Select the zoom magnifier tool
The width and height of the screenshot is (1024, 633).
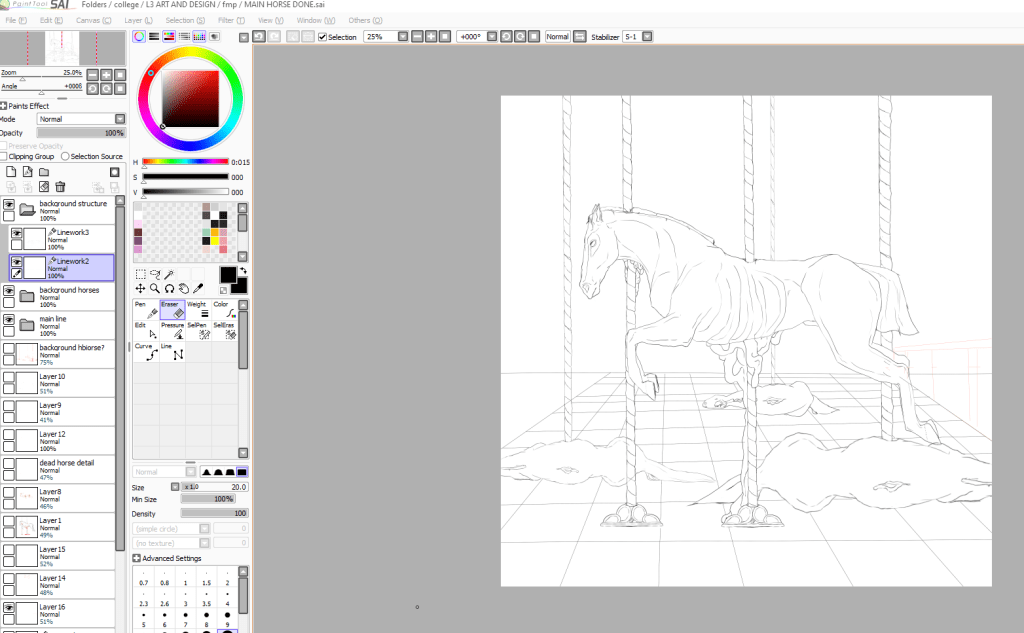(155, 289)
